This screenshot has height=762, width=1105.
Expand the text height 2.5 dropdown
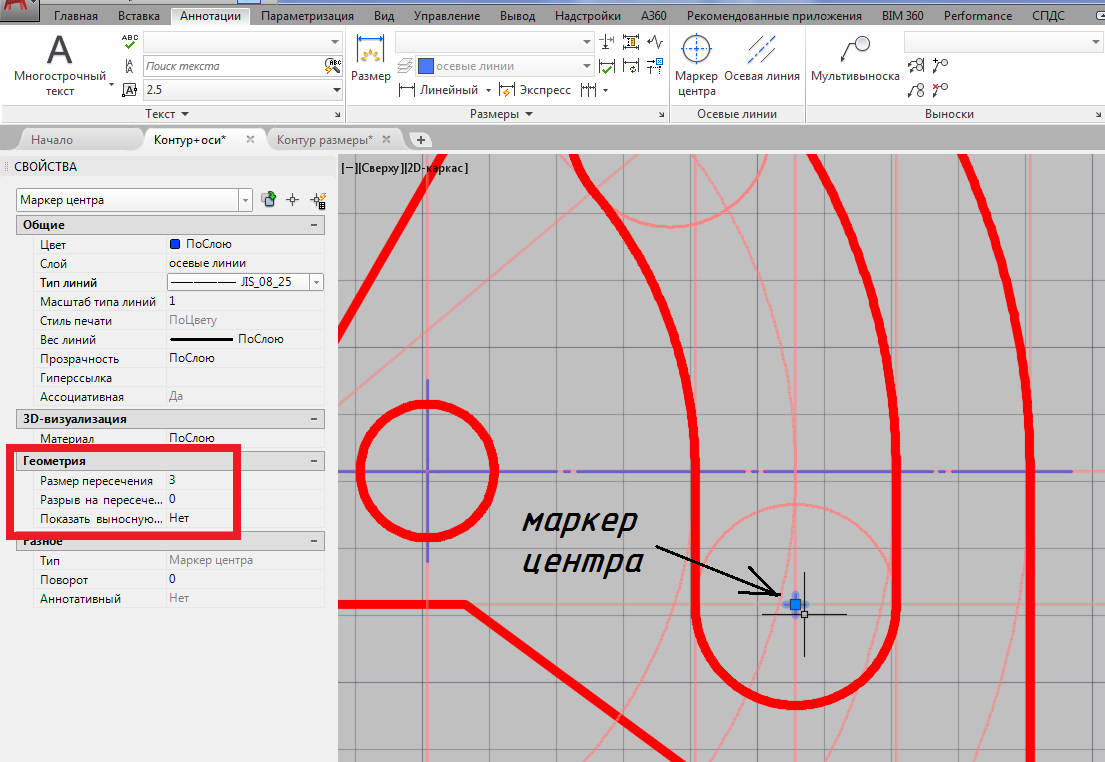336,90
